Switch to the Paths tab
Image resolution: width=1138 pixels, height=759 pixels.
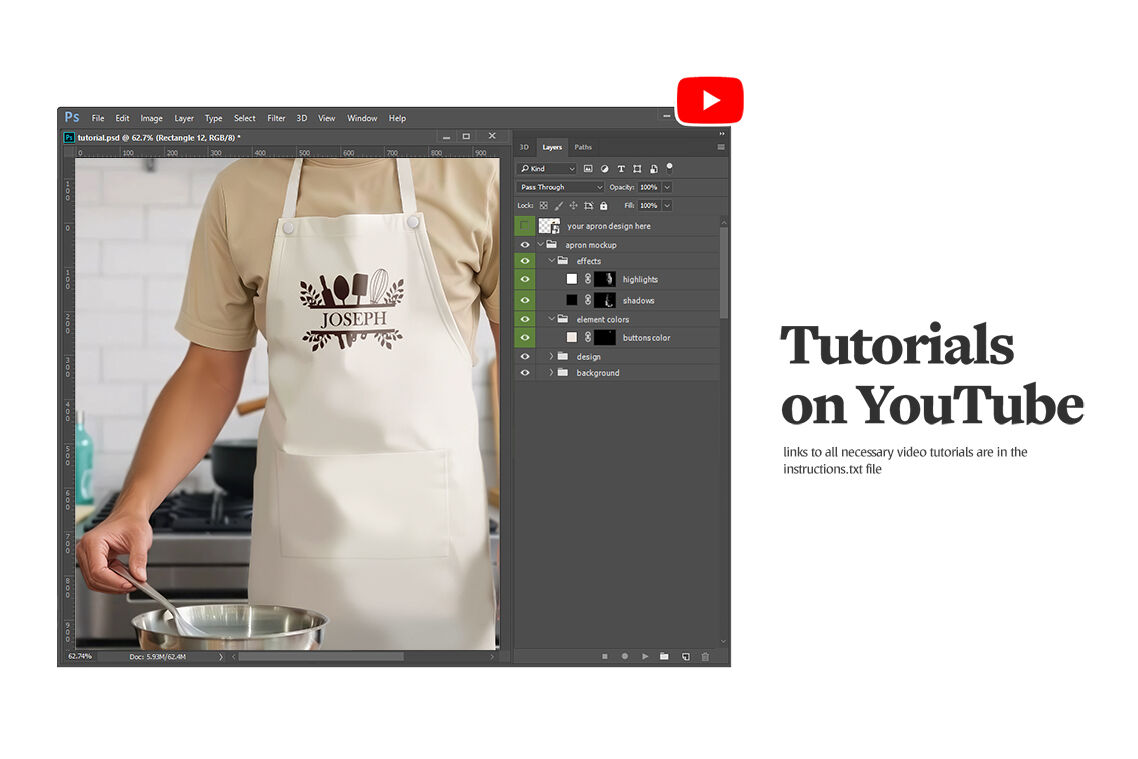(583, 147)
